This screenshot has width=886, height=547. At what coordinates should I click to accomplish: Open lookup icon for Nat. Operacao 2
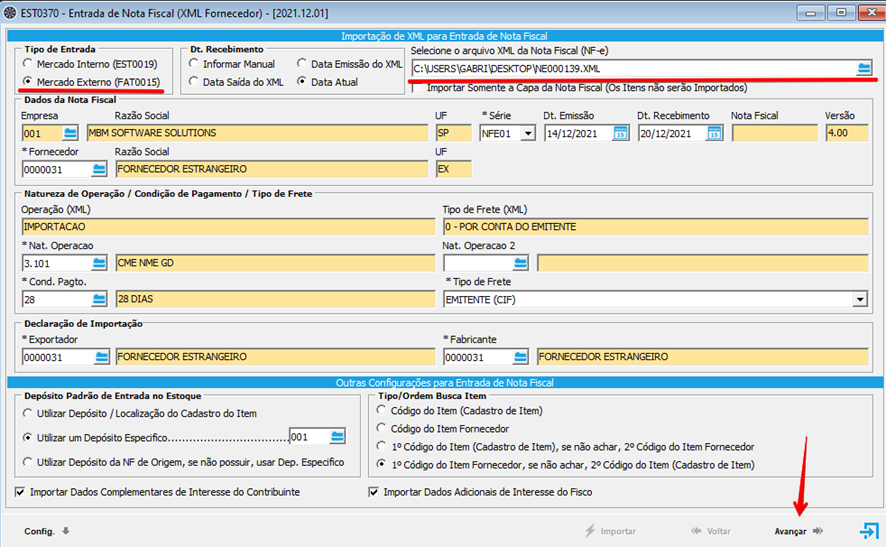[520, 263]
